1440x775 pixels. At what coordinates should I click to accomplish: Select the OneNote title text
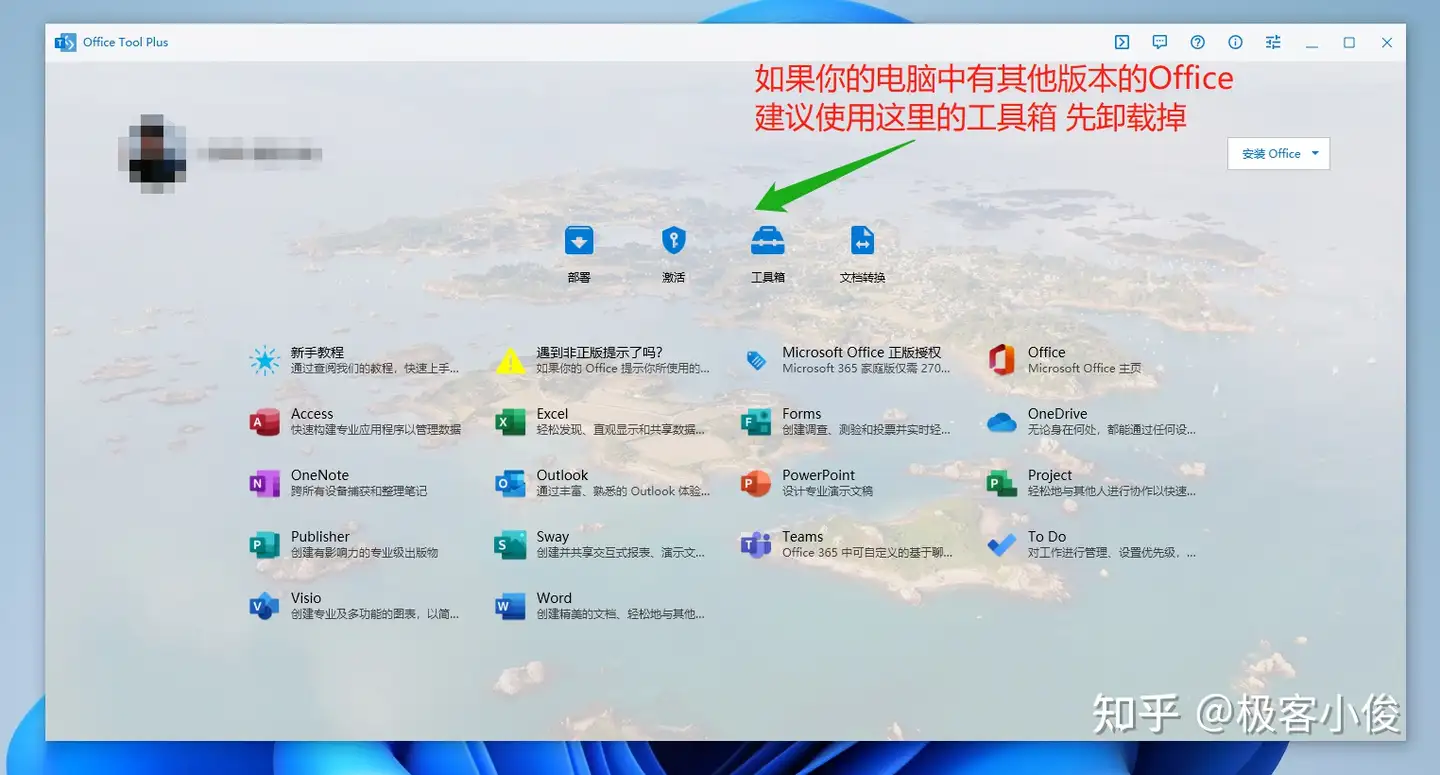point(320,475)
